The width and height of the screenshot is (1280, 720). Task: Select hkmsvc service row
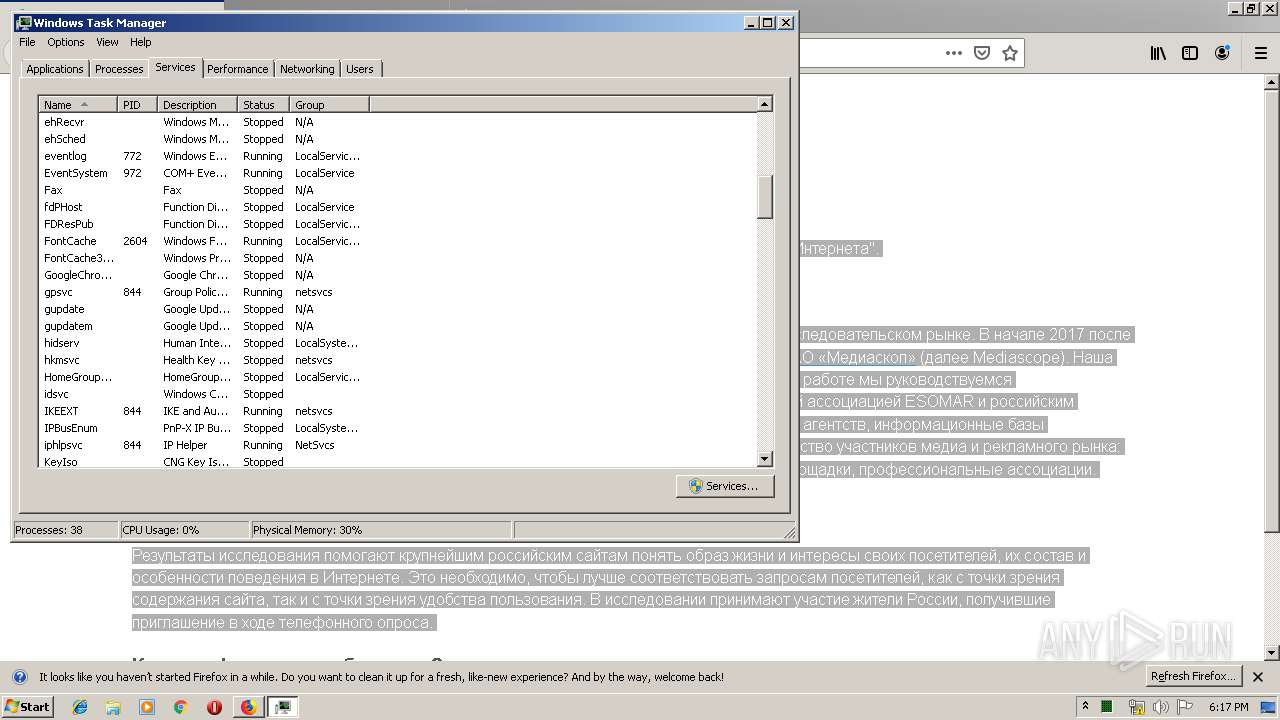tap(398, 360)
